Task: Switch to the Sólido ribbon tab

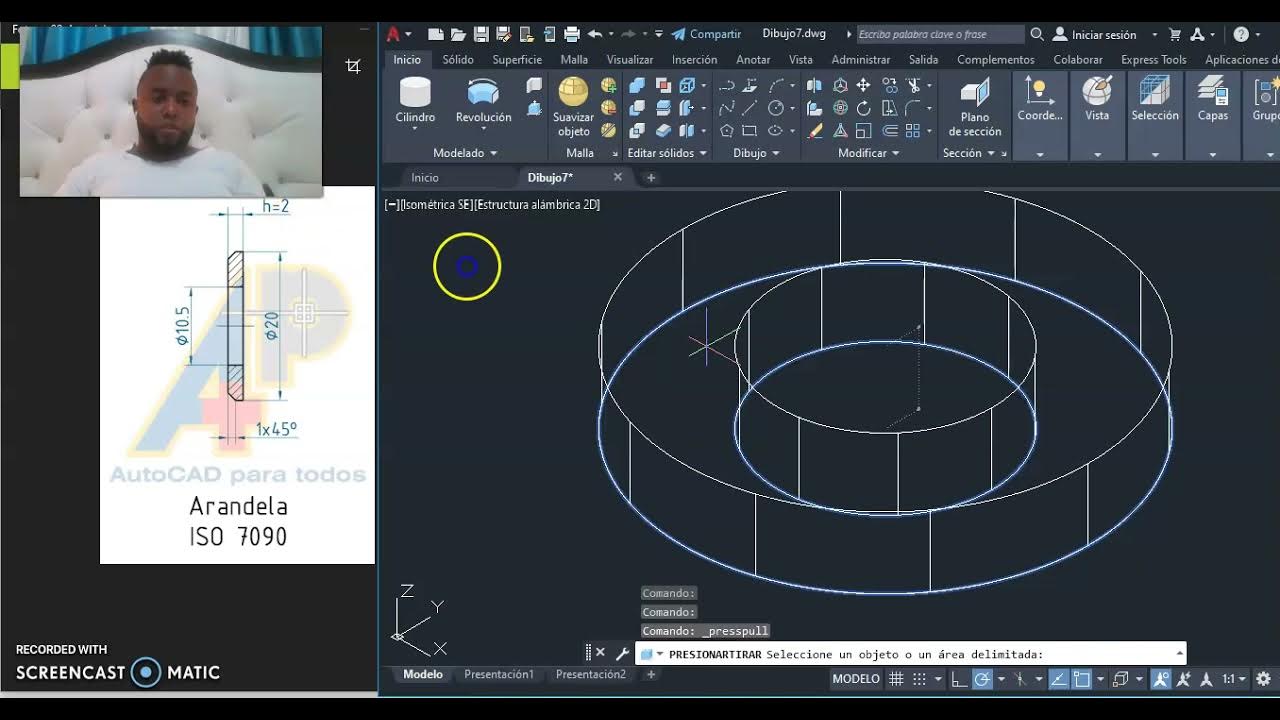Action: (x=458, y=60)
